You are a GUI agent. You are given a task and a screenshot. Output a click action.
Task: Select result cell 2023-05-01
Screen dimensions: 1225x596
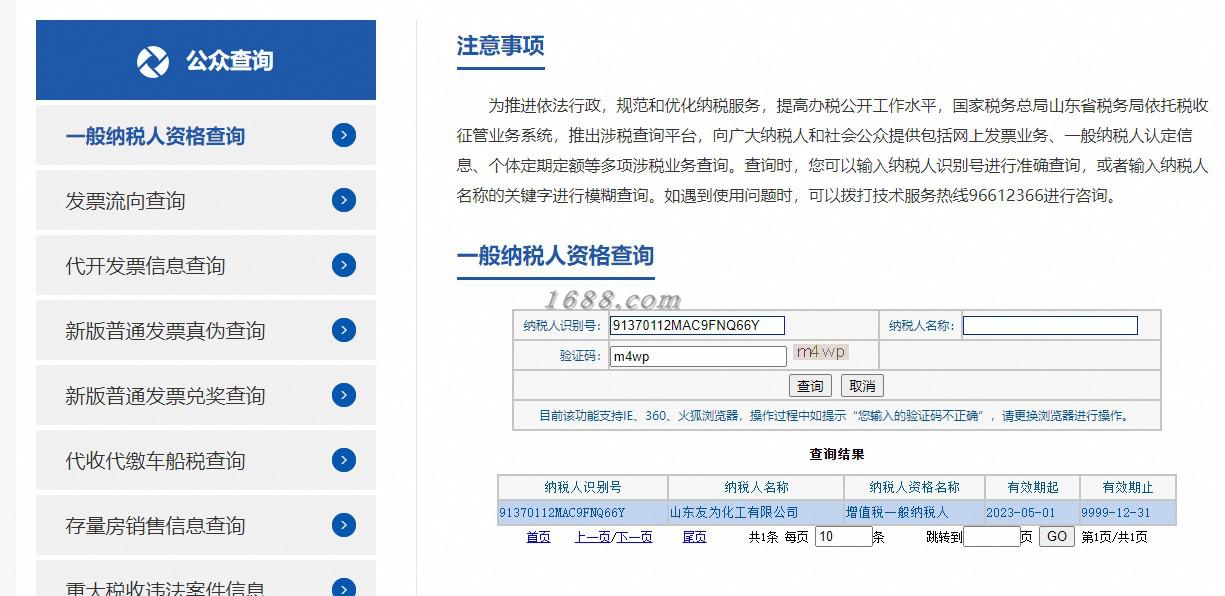pyautogui.click(x=1032, y=513)
